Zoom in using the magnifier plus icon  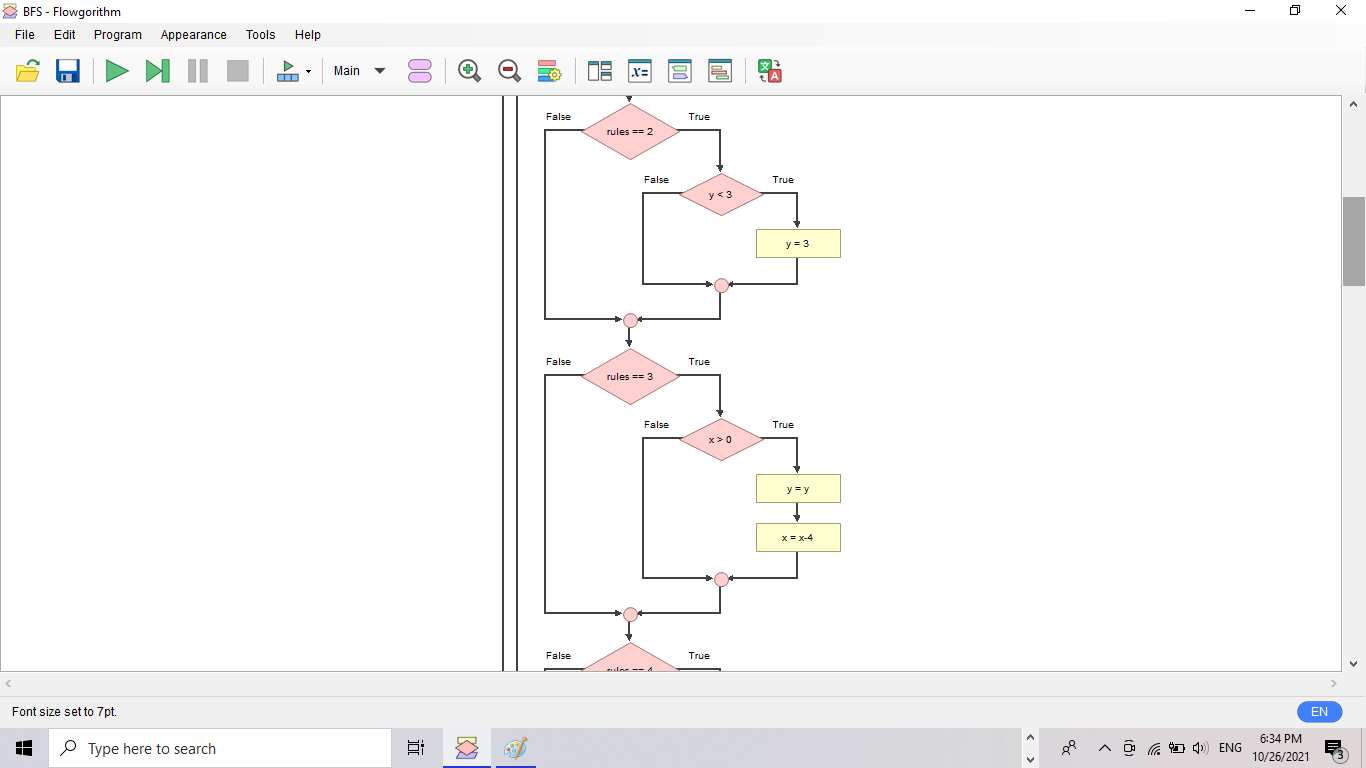point(469,71)
